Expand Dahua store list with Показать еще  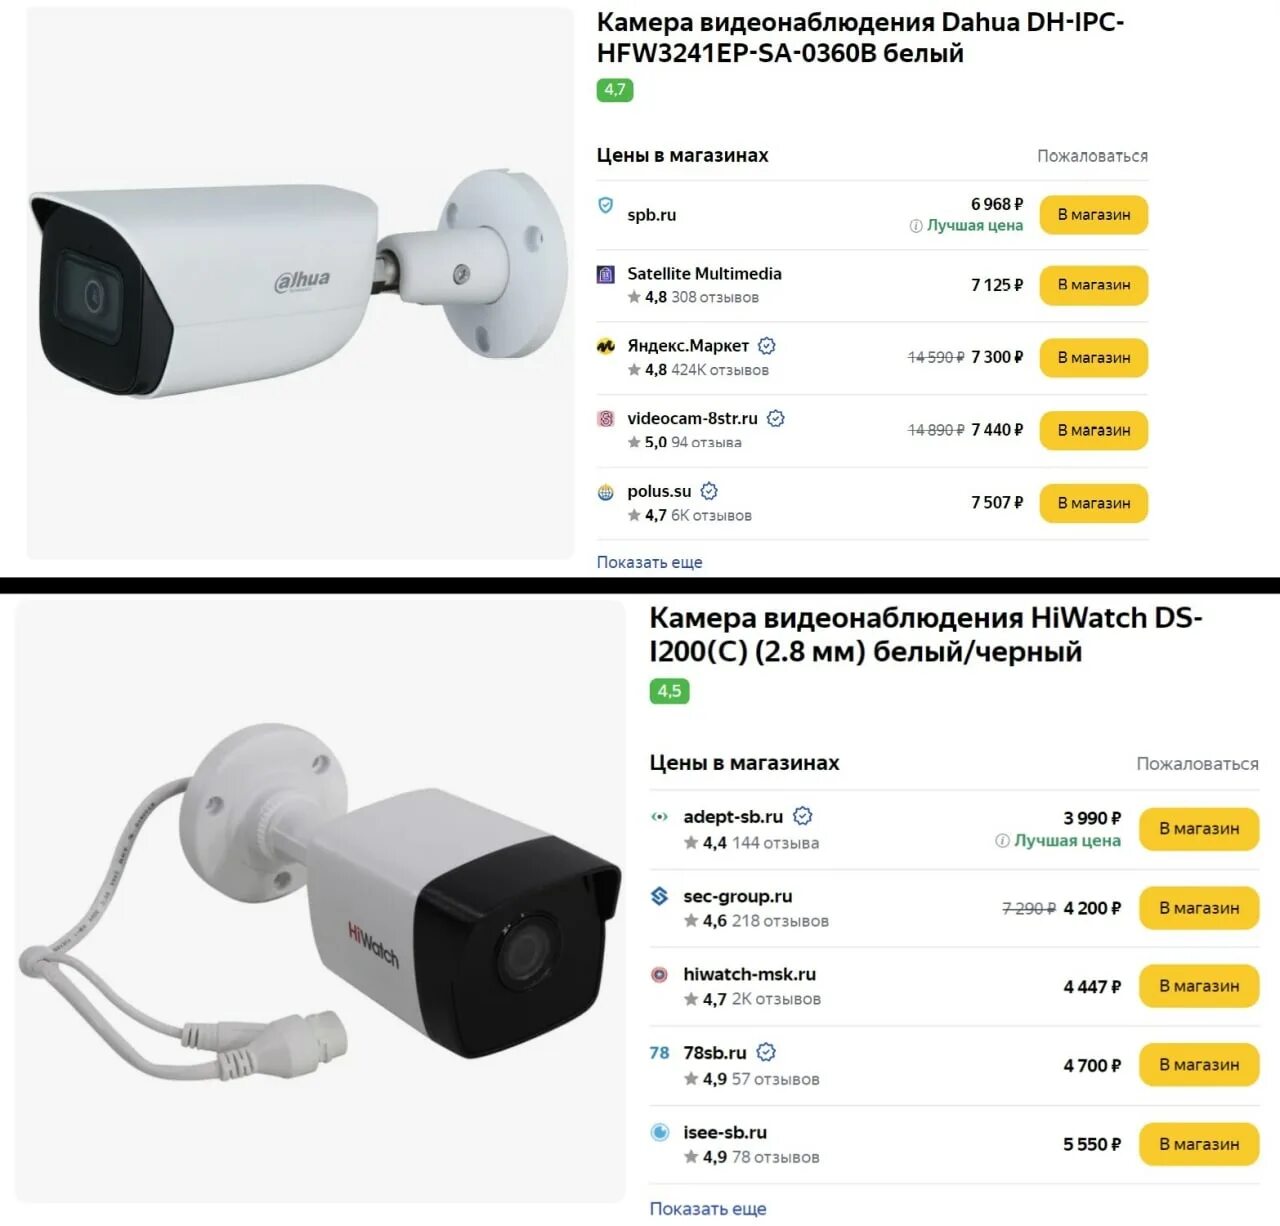650,562
